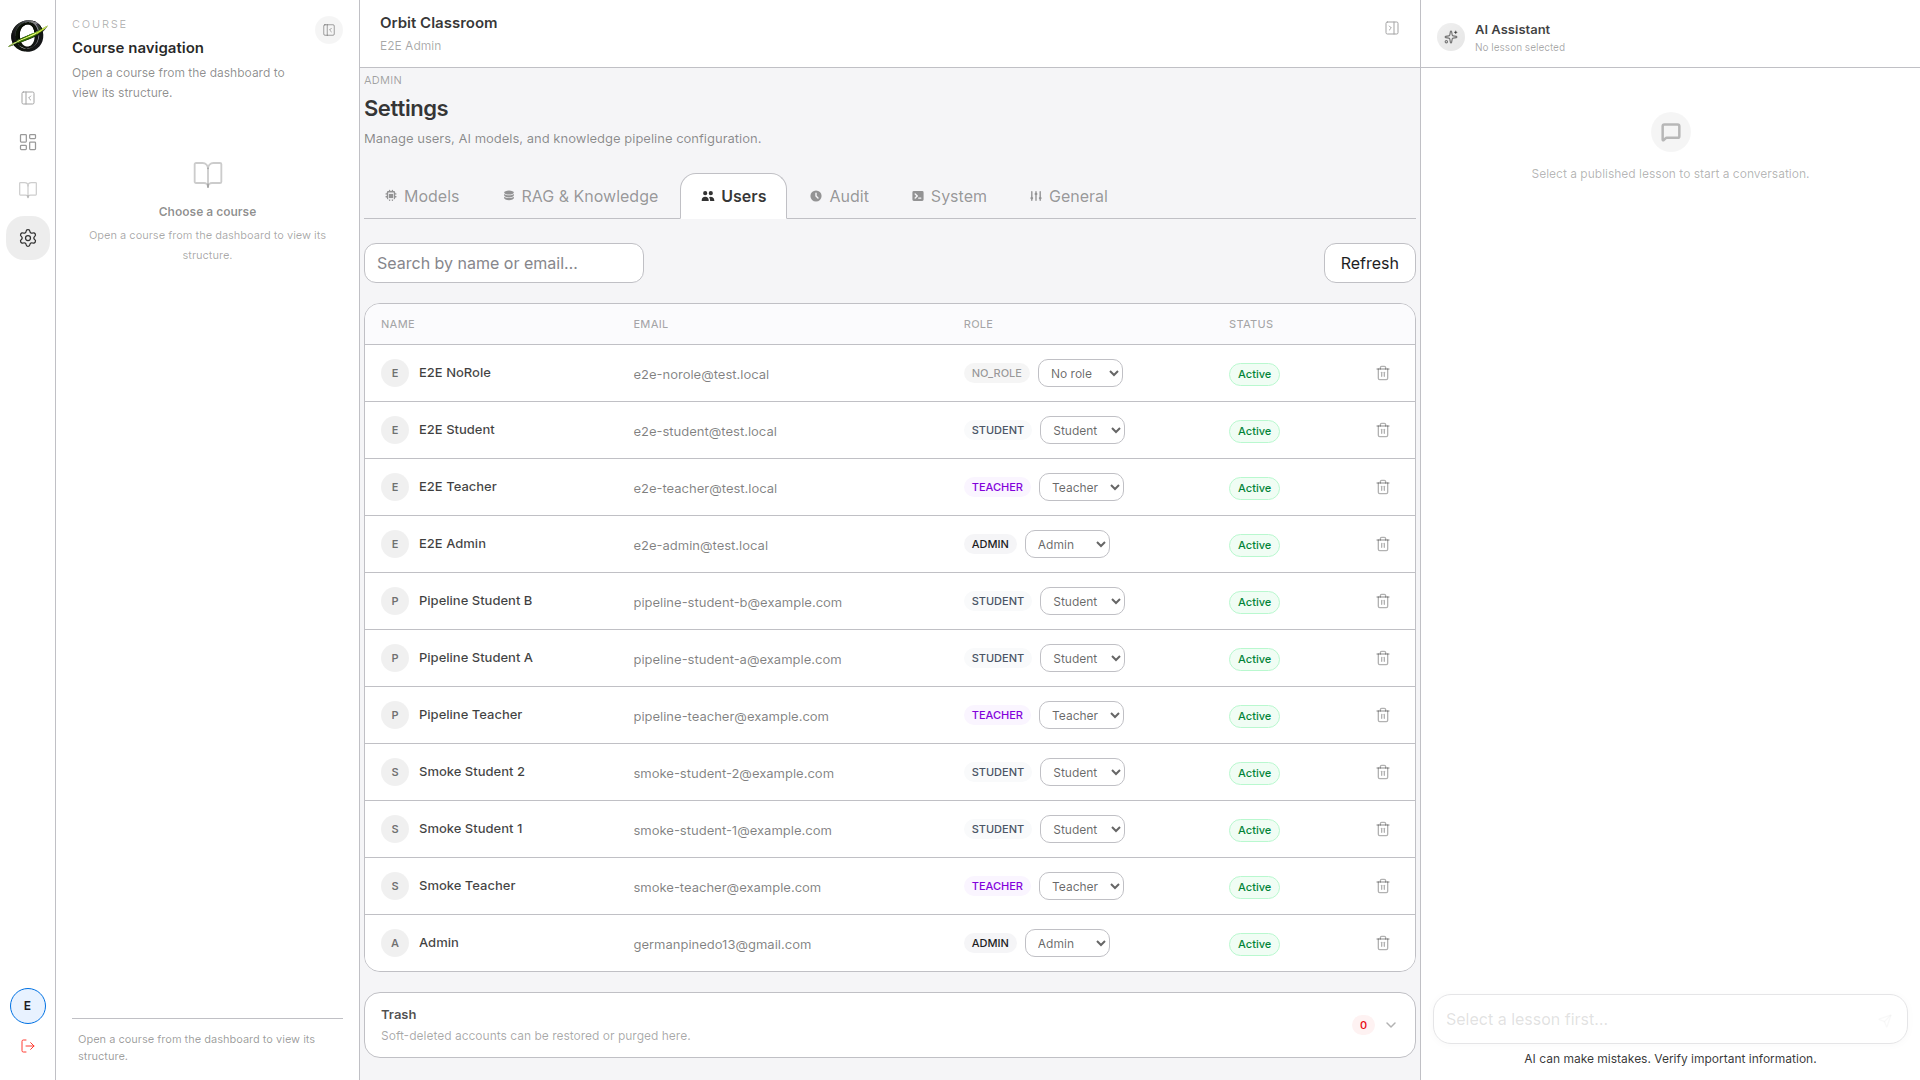The height and width of the screenshot is (1080, 1920).
Task: Click the NAME column header
Action: point(397,324)
